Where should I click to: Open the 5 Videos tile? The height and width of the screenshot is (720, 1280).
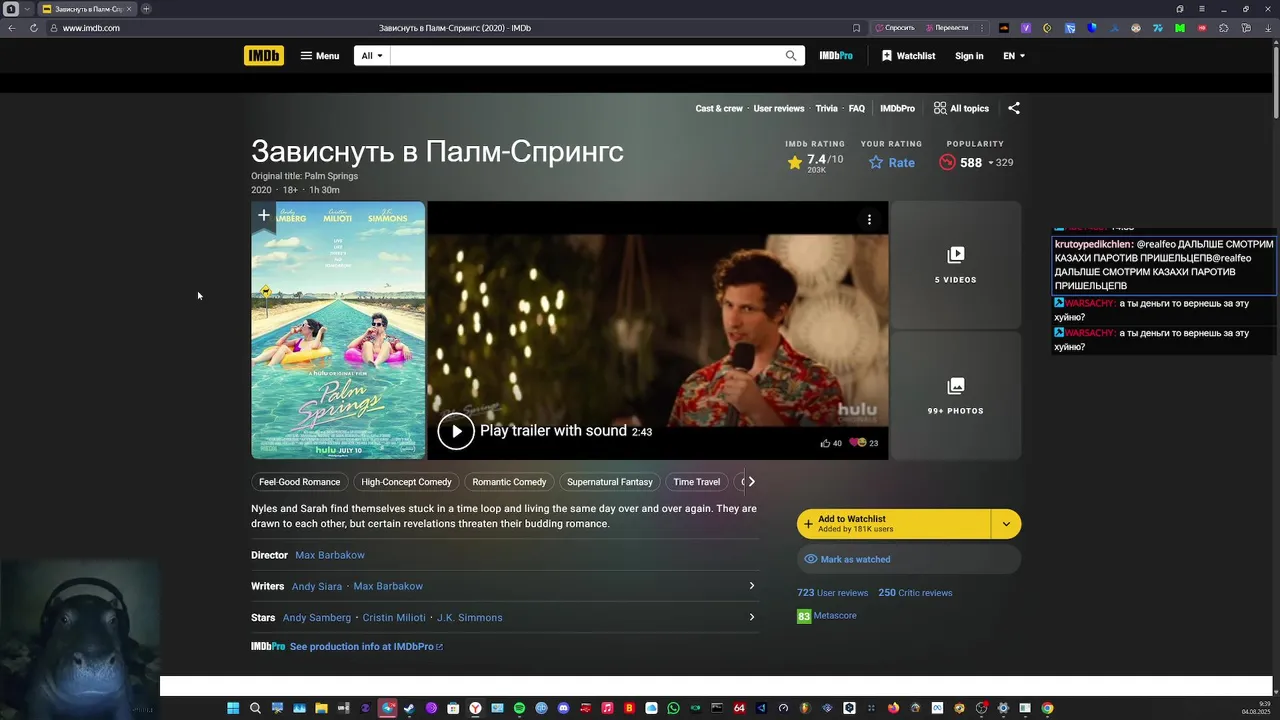(x=956, y=265)
